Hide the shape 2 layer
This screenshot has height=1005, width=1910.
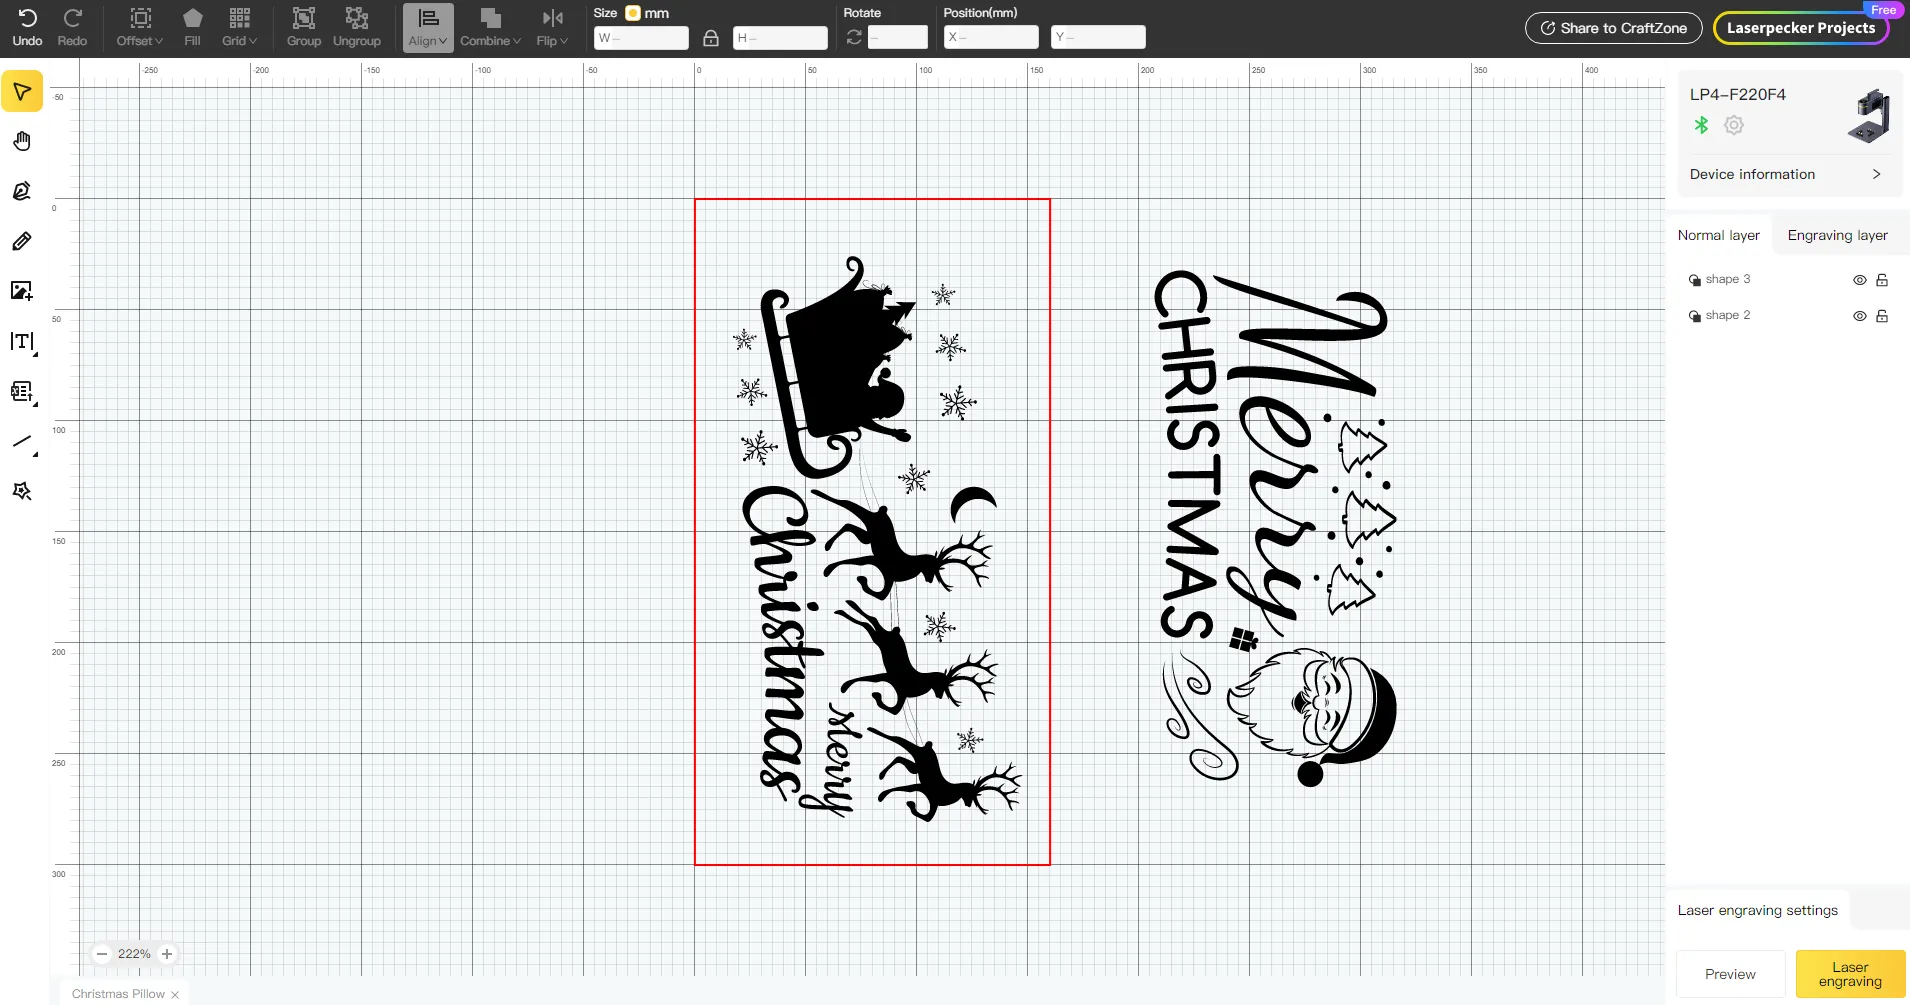pyautogui.click(x=1859, y=316)
